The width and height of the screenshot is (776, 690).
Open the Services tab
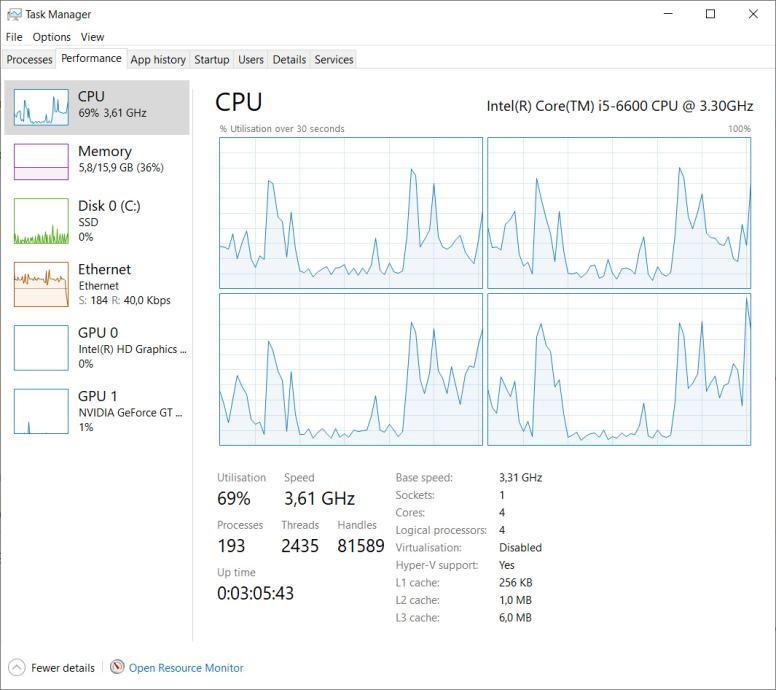pyautogui.click(x=334, y=60)
